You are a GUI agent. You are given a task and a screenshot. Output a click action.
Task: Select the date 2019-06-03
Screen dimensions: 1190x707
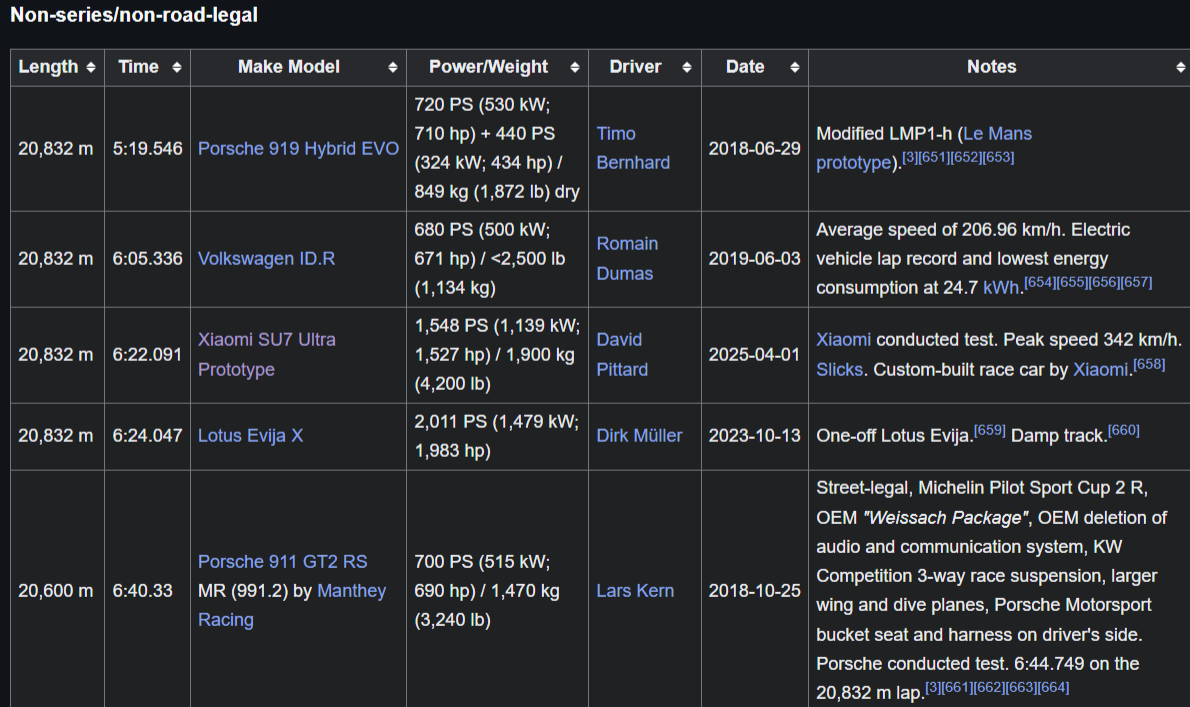(754, 259)
